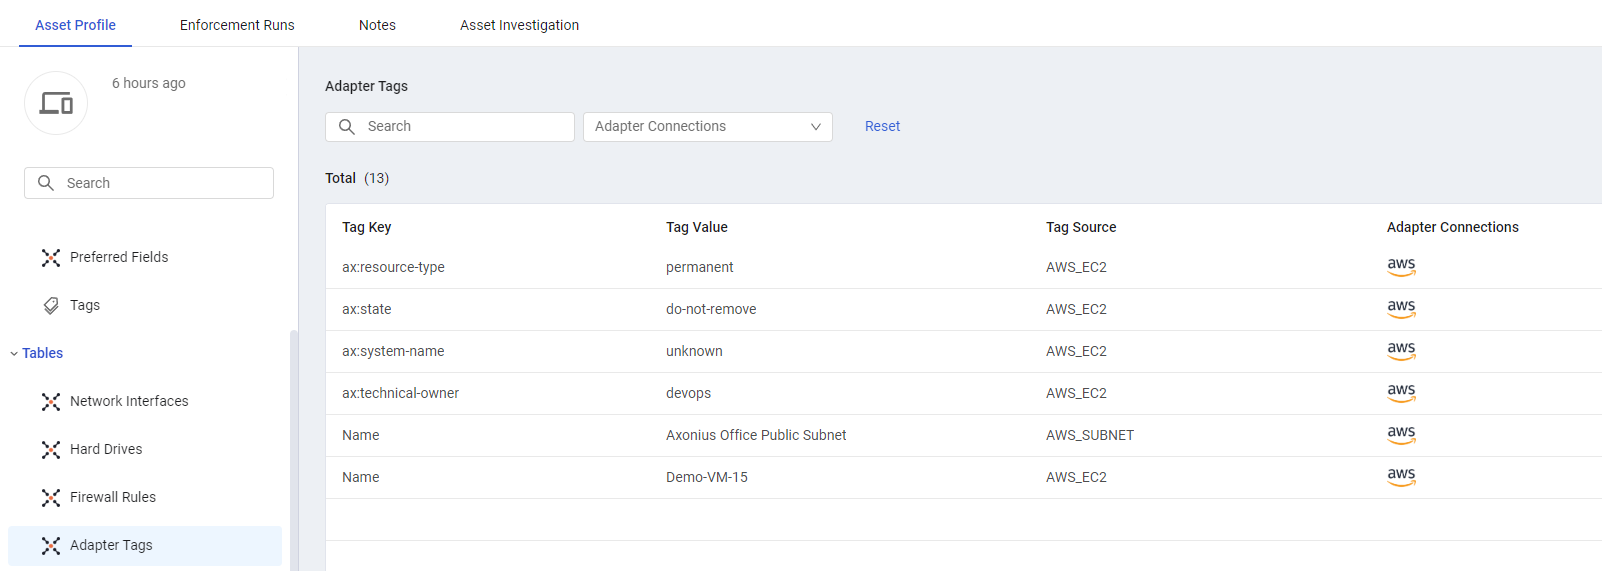Image resolution: width=1602 pixels, height=571 pixels.
Task: Sort by the Tag Key column header
Action: tap(366, 227)
